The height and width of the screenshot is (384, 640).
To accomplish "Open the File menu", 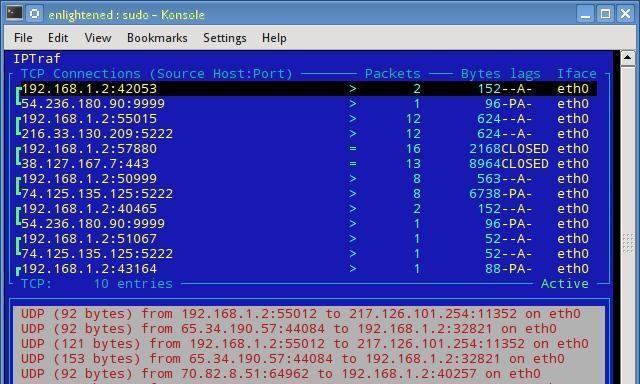I will click(x=23, y=38).
